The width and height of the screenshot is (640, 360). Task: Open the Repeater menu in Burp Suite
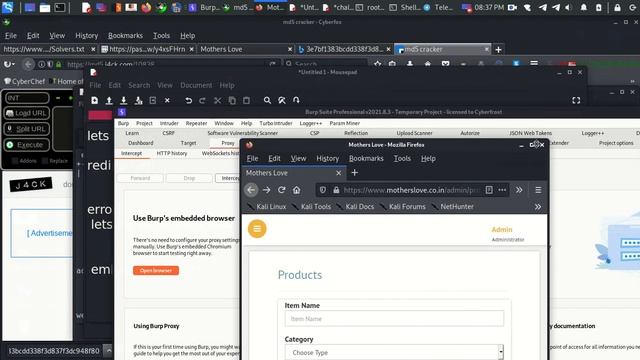196,123
